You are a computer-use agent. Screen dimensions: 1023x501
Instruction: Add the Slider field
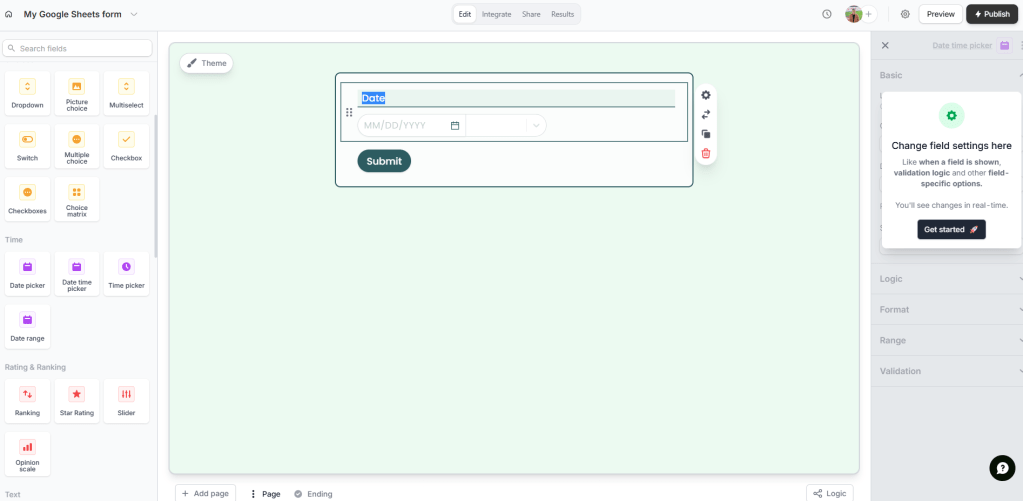pyautogui.click(x=126, y=400)
